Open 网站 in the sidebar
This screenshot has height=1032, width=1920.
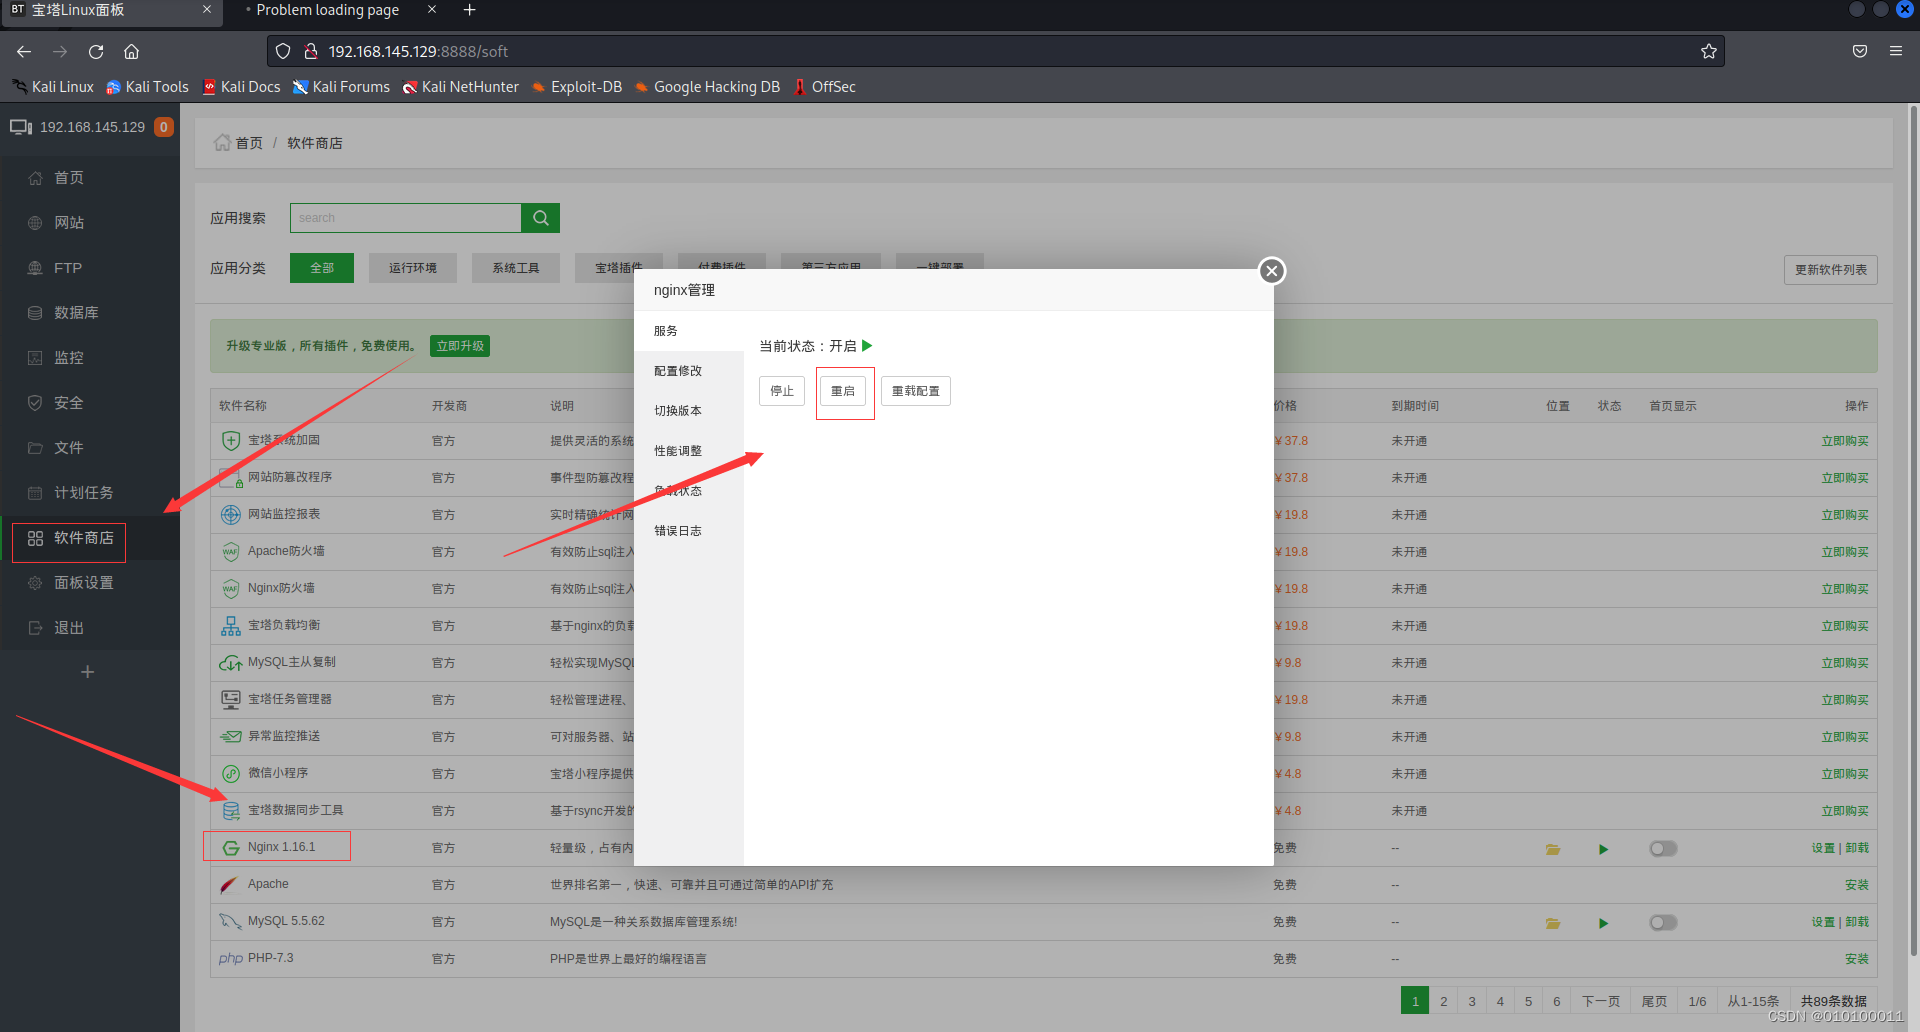point(69,223)
